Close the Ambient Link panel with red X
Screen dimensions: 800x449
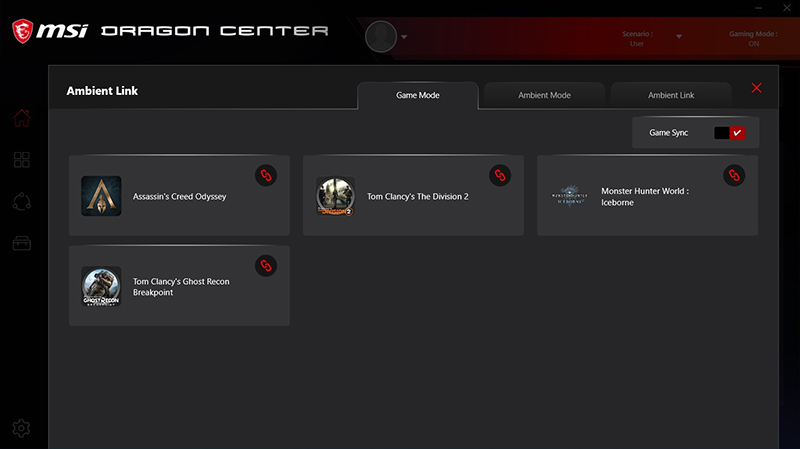(756, 89)
